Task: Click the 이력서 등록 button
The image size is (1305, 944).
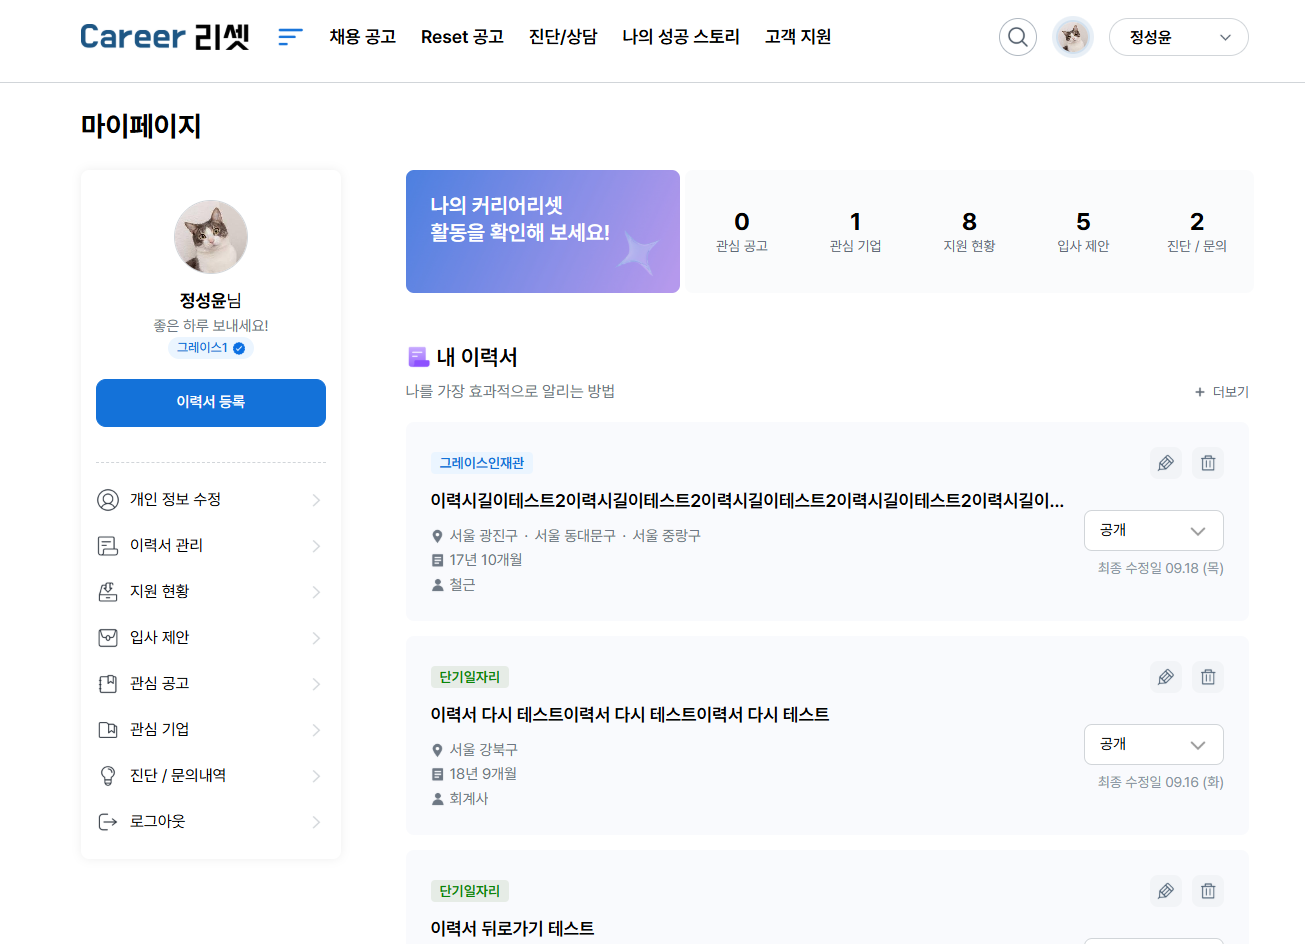Action: [211, 403]
